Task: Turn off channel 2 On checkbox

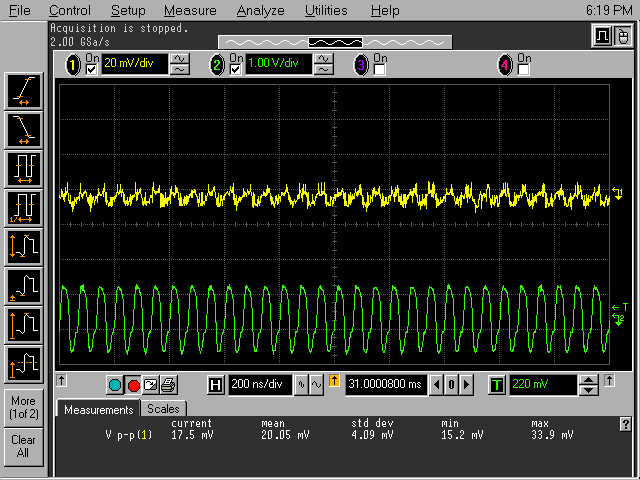Action: [236, 70]
